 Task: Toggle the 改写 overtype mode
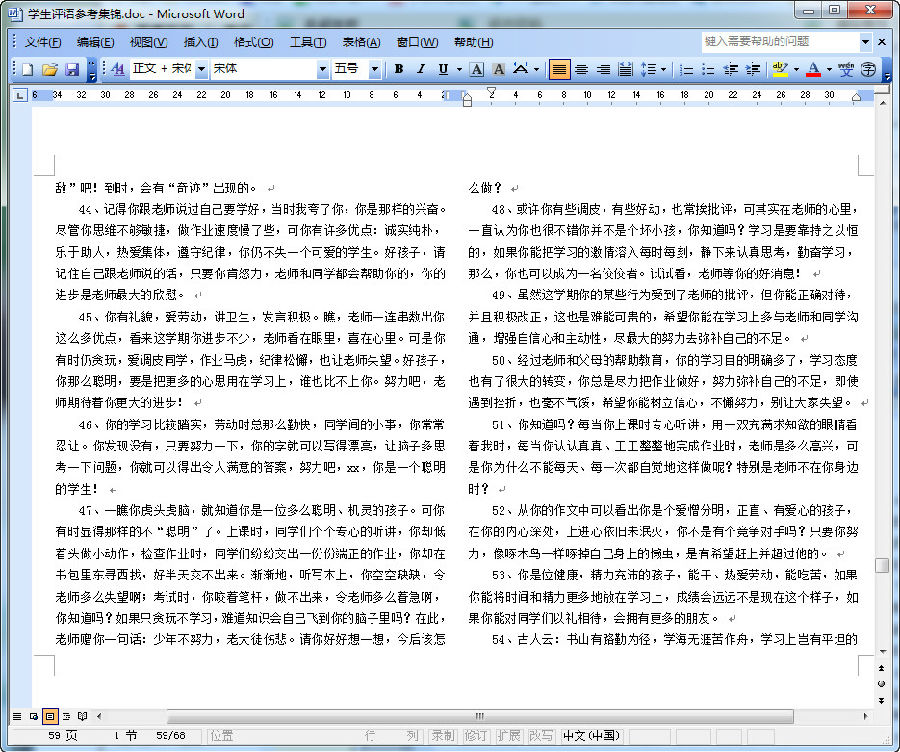(x=540, y=733)
